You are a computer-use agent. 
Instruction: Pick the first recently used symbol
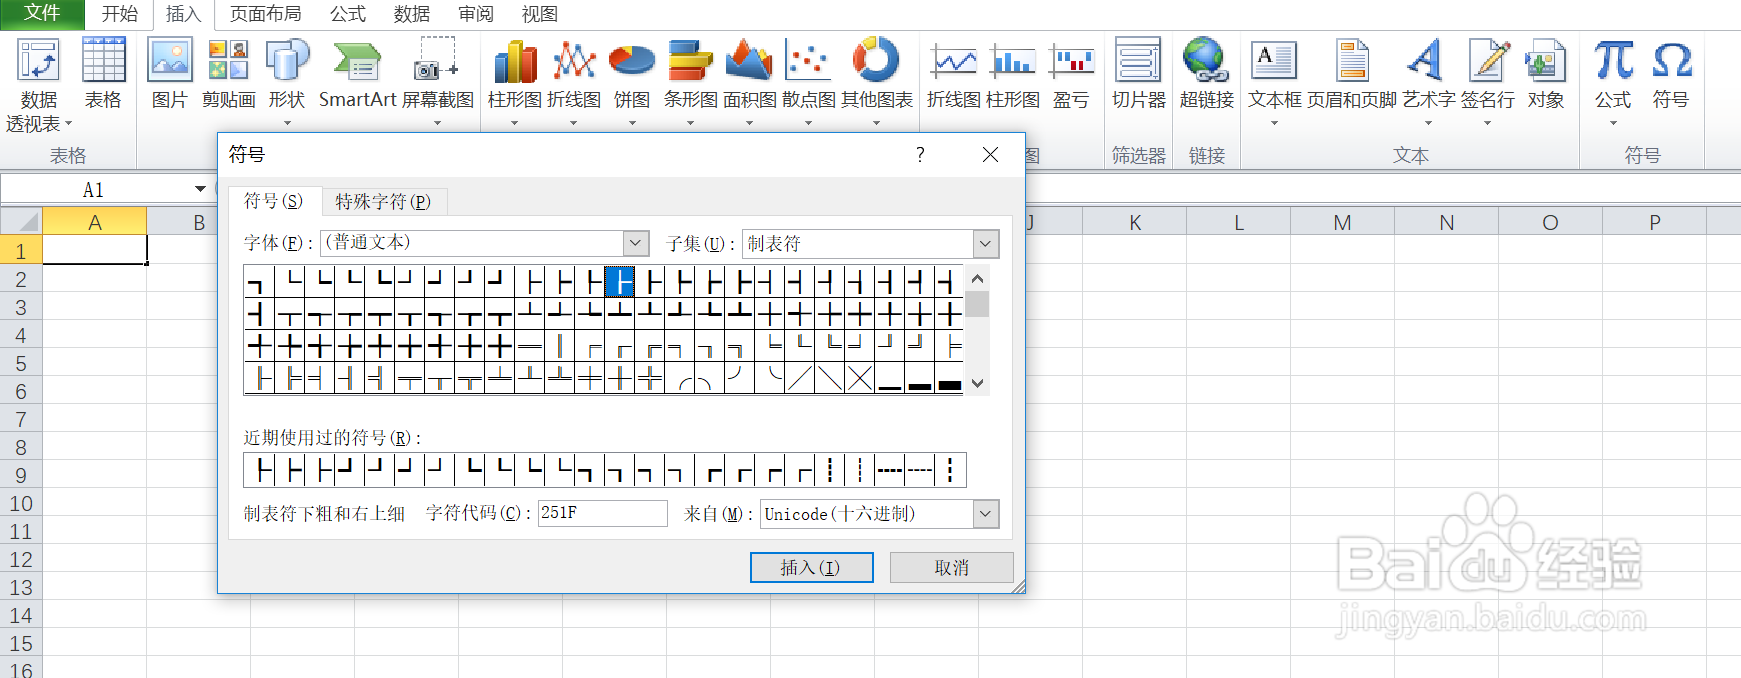[260, 469]
